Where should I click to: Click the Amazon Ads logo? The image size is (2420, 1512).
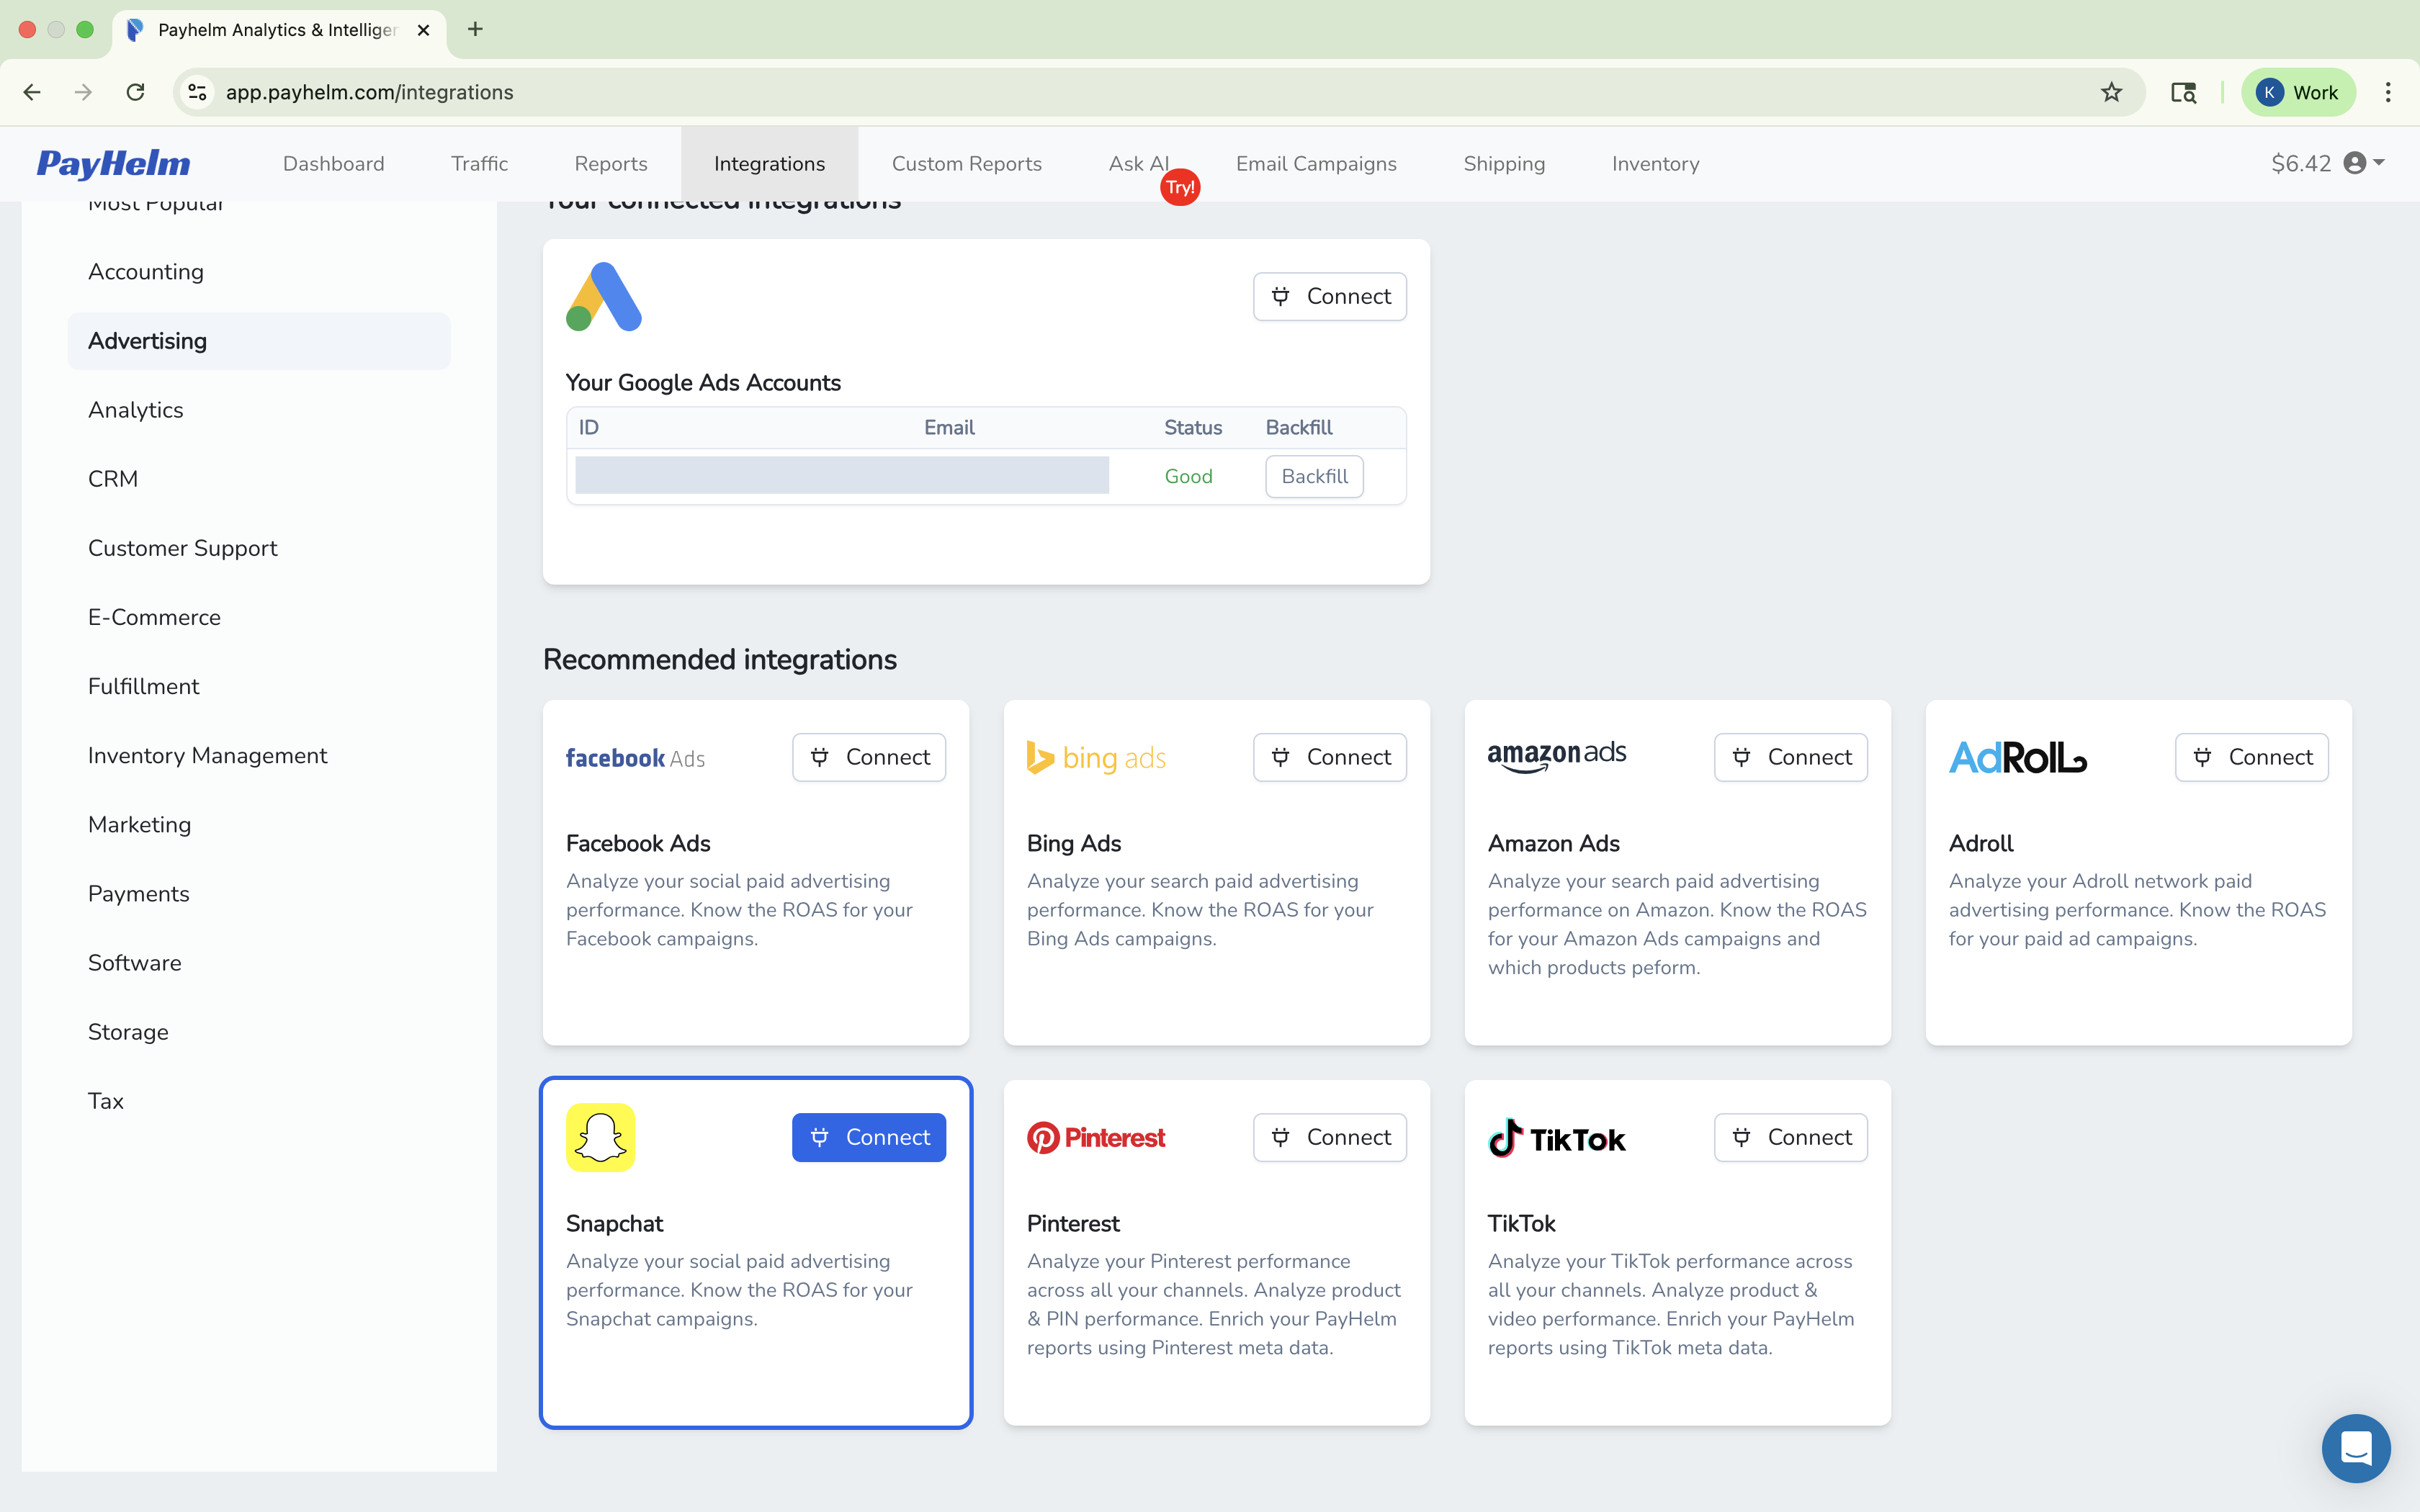pos(1556,755)
